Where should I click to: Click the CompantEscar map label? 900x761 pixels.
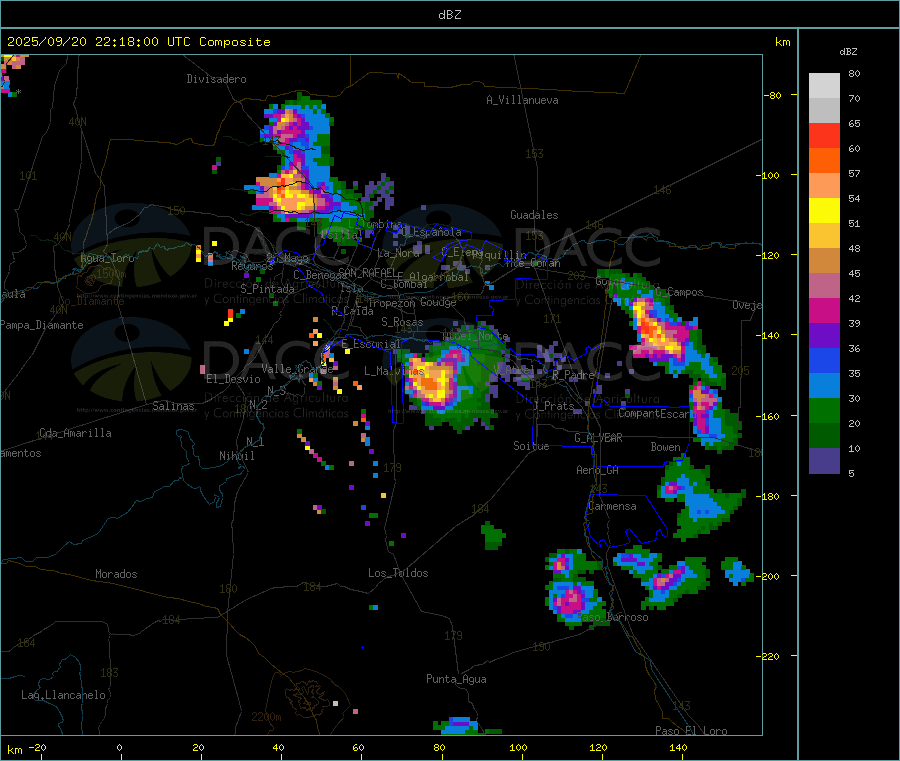[655, 413]
